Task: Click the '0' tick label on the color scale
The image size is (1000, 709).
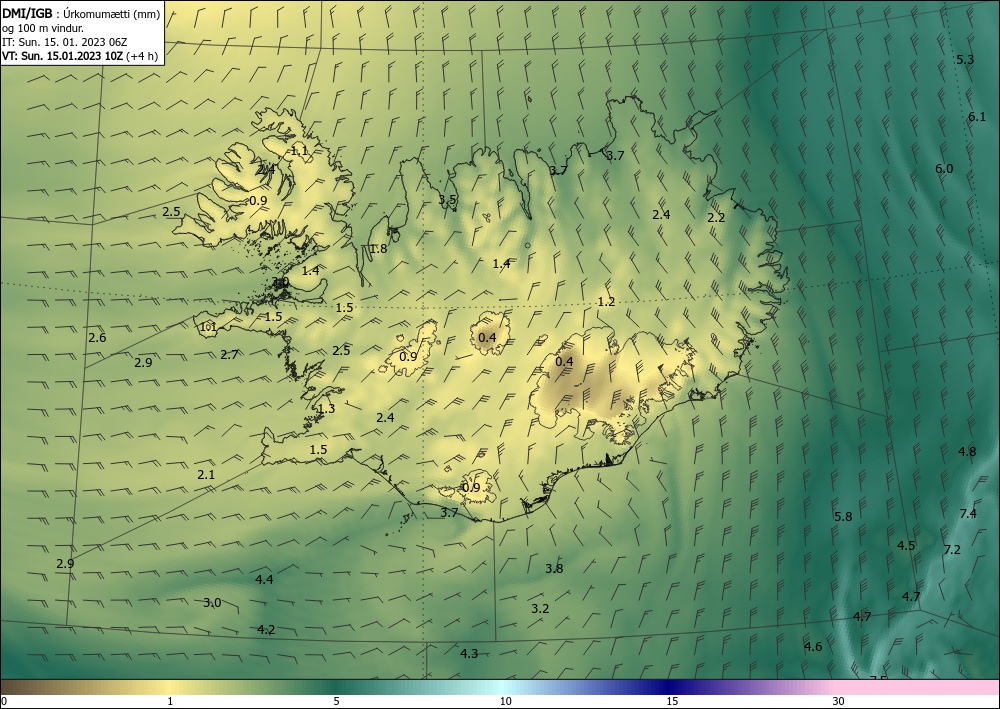Action: pos(4,701)
